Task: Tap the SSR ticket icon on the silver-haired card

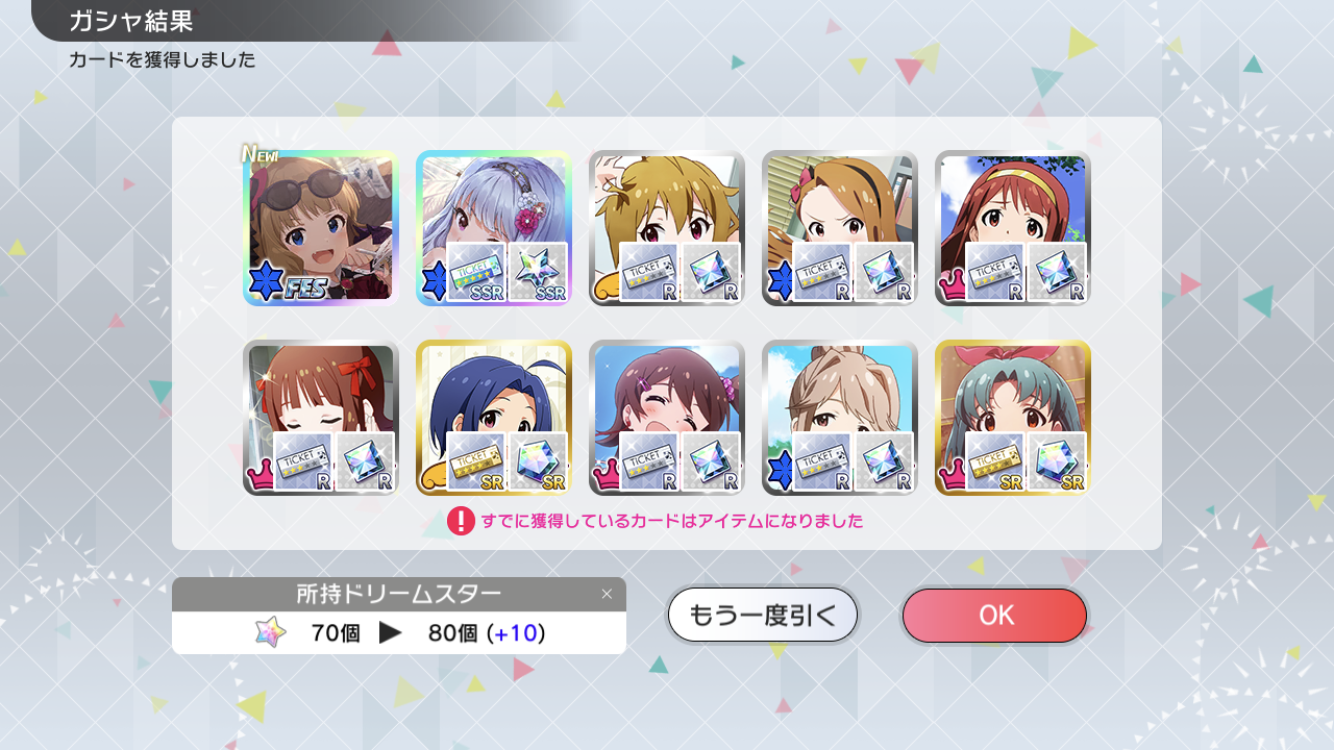Action: [x=476, y=272]
